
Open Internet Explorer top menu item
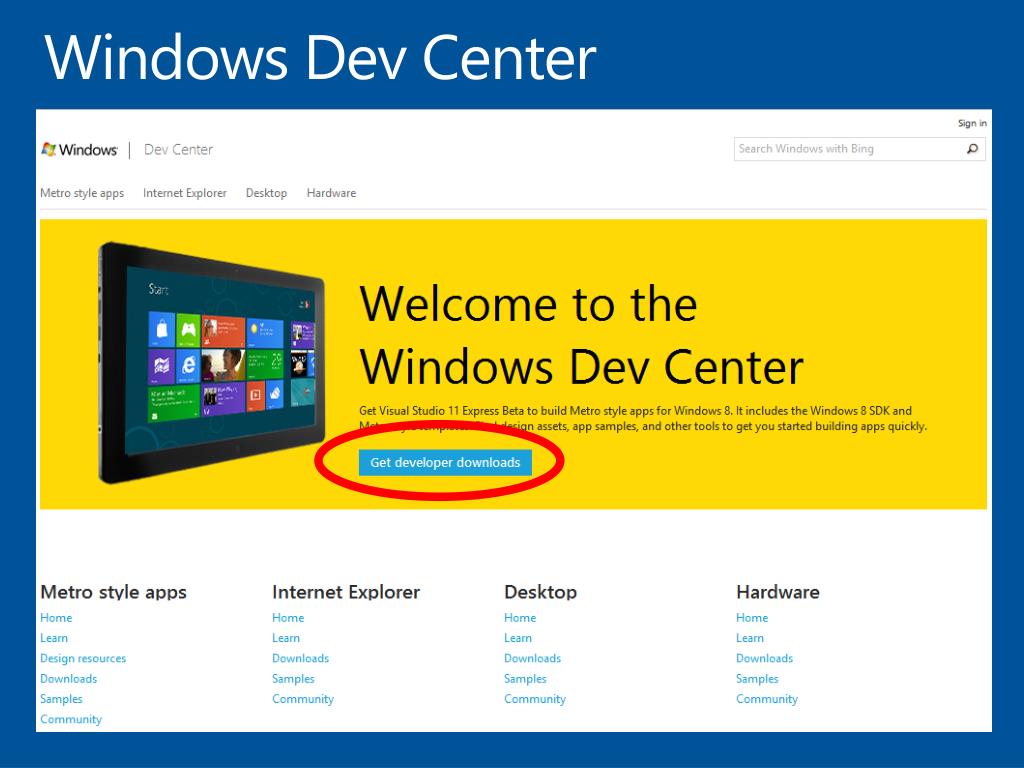[185, 193]
